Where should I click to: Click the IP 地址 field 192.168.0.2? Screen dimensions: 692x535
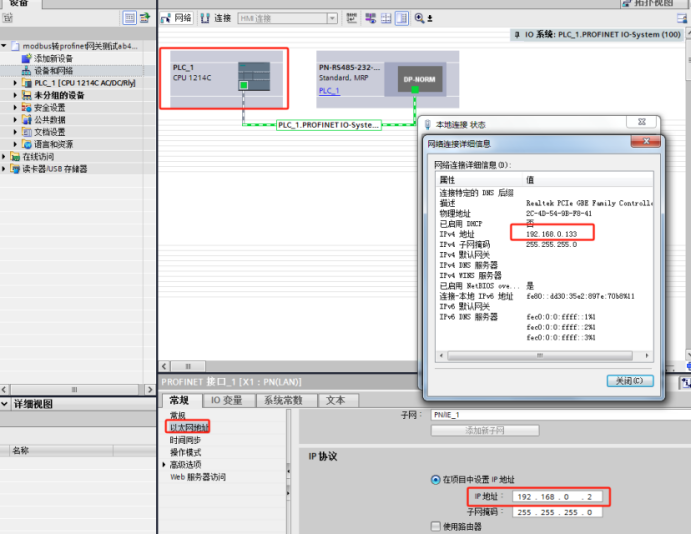pos(557,497)
